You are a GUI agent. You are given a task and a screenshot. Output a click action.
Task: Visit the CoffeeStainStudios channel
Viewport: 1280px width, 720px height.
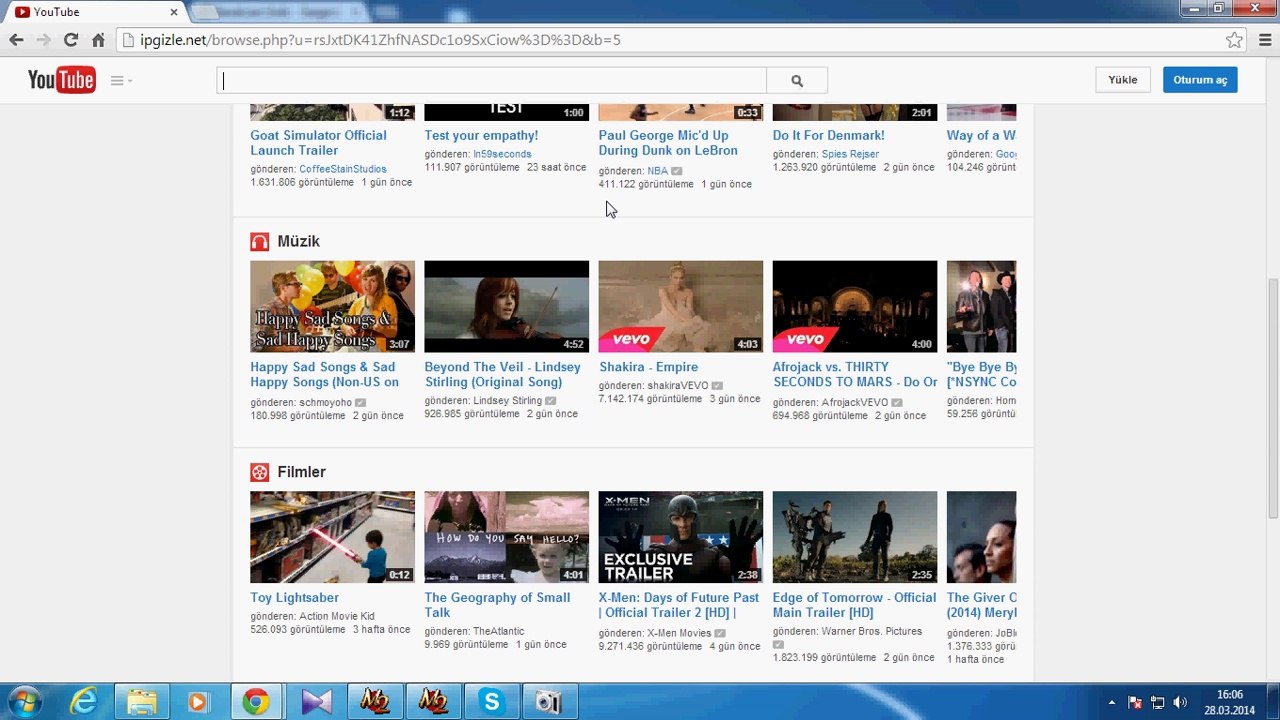[x=343, y=169]
